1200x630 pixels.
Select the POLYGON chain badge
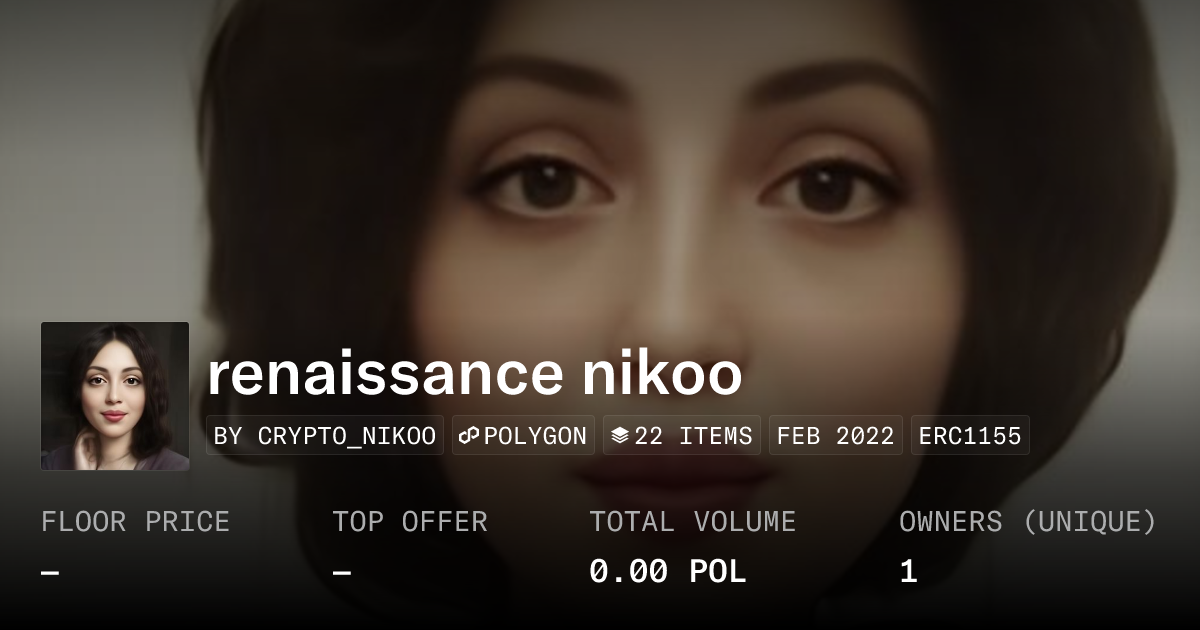(x=523, y=436)
